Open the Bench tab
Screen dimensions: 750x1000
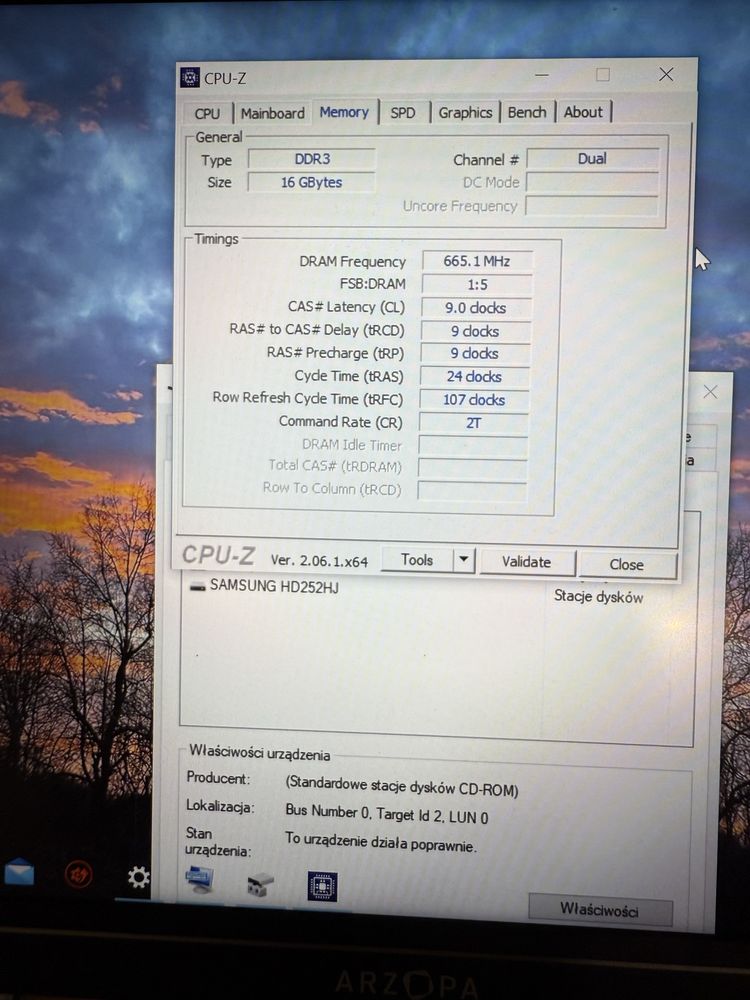tap(527, 112)
